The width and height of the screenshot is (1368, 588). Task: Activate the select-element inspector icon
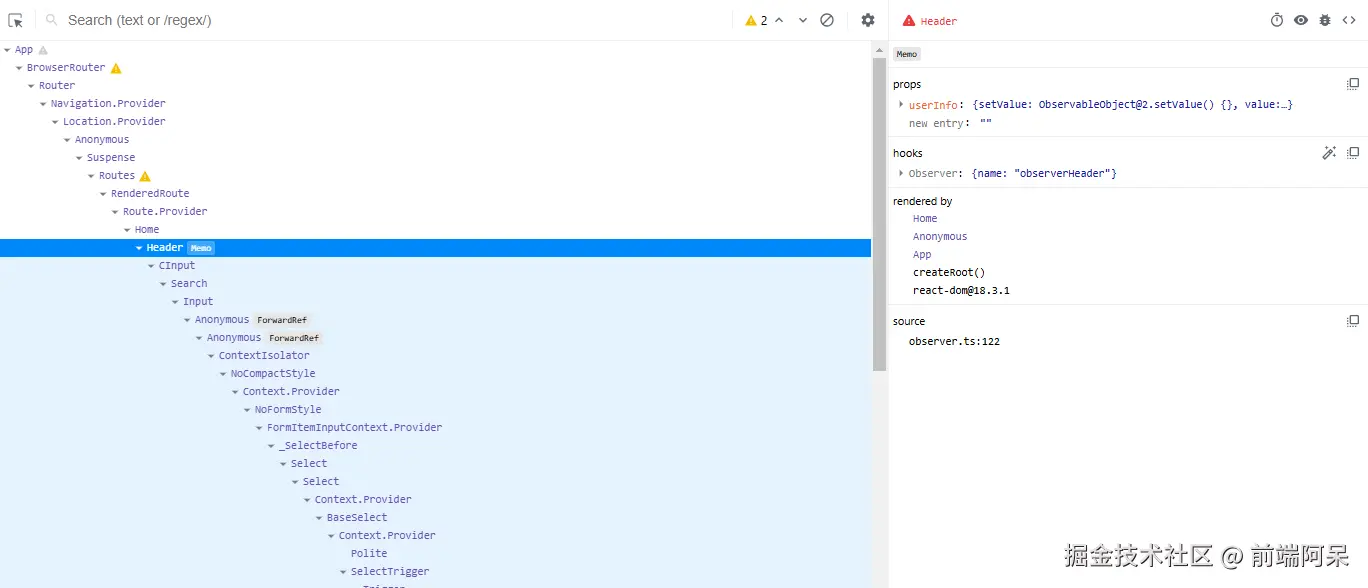[x=16, y=20]
